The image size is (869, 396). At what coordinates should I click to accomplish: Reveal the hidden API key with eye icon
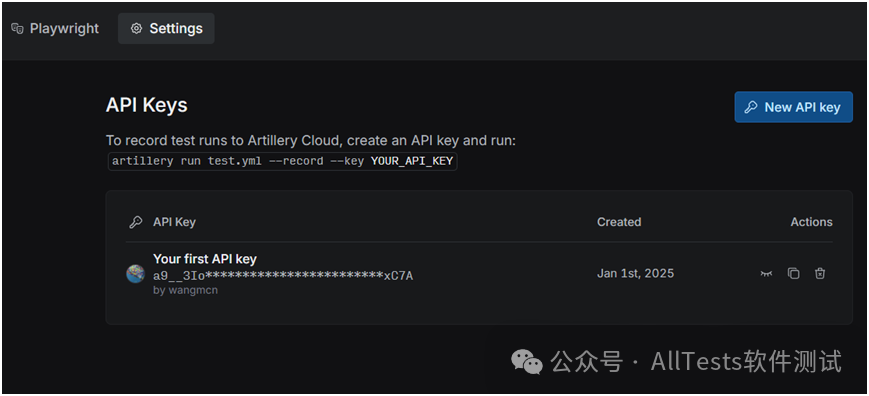point(766,274)
